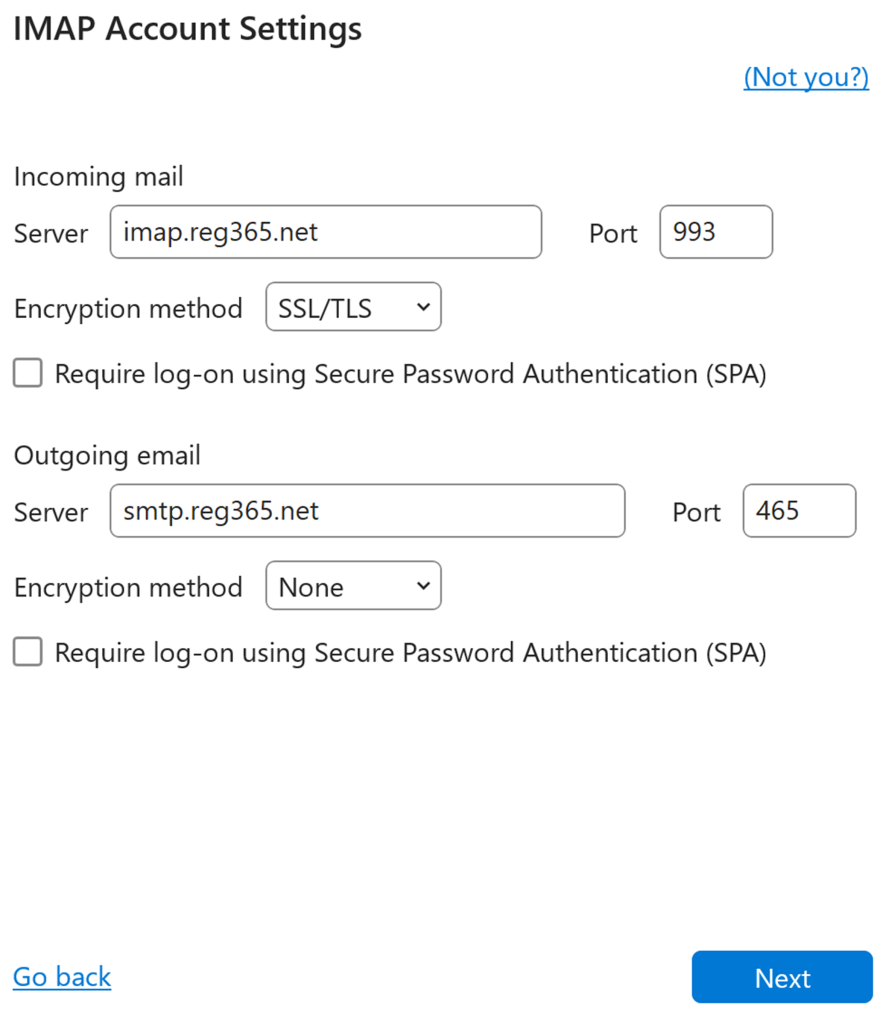883x1024 pixels.
Task: Enable Secure Password Authentication for outgoing email
Action: tap(27, 652)
